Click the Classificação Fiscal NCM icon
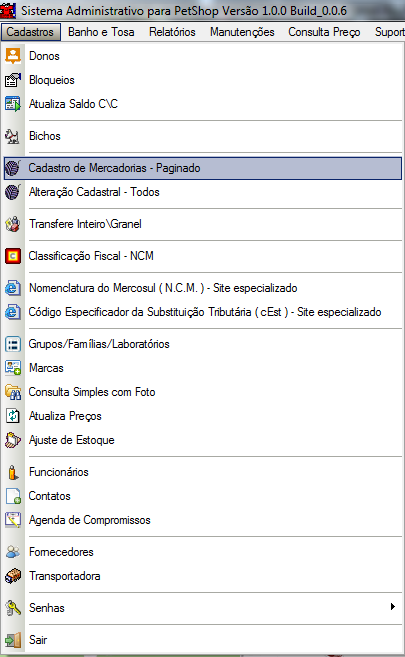Screen dimensions: 405x657 tap(13, 256)
